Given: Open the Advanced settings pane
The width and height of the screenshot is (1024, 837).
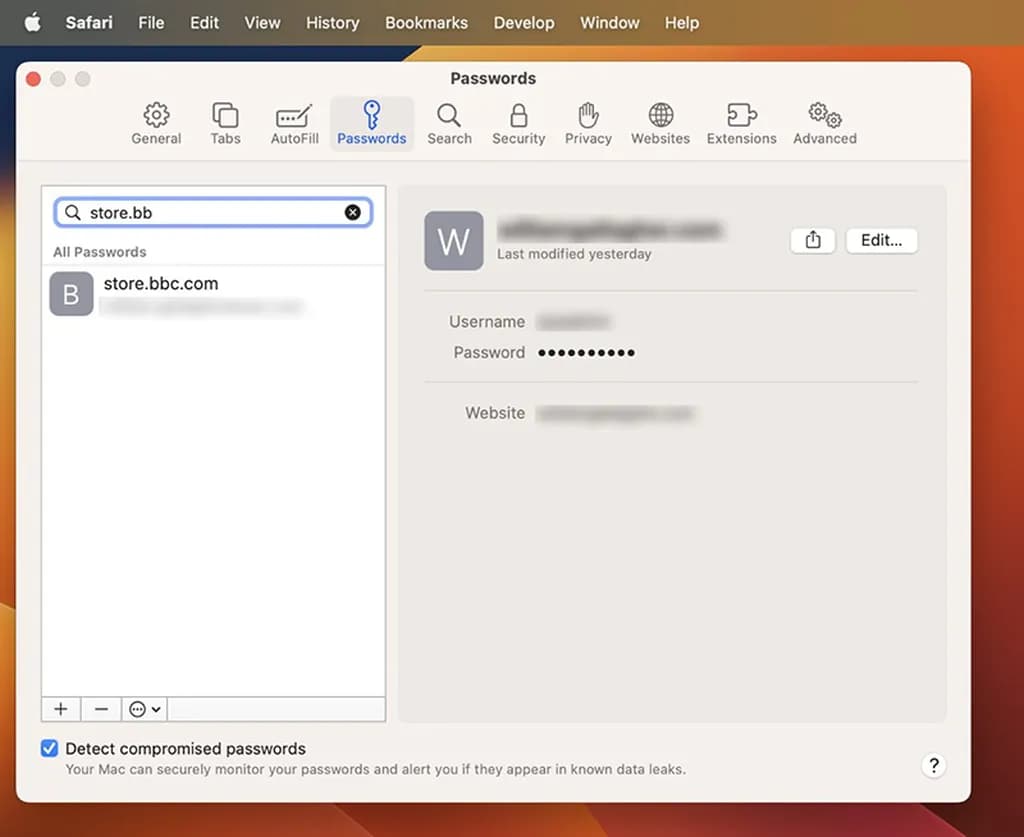Looking at the screenshot, I should [825, 124].
